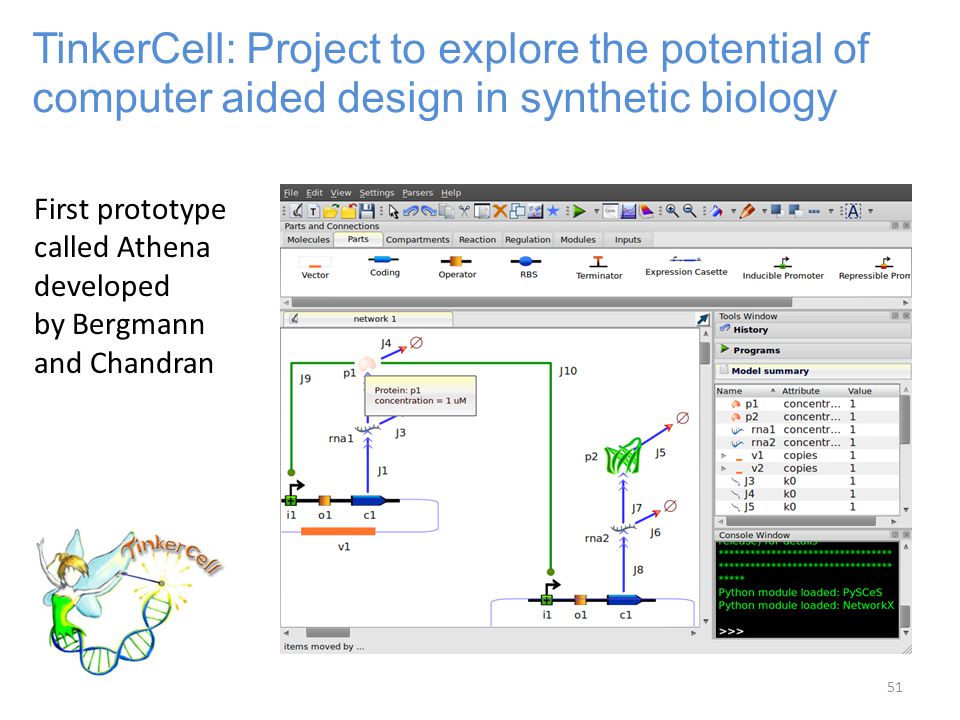Expand the v1 row in Model summary
Image resolution: width=960 pixels, height=720 pixels.
(x=723, y=456)
